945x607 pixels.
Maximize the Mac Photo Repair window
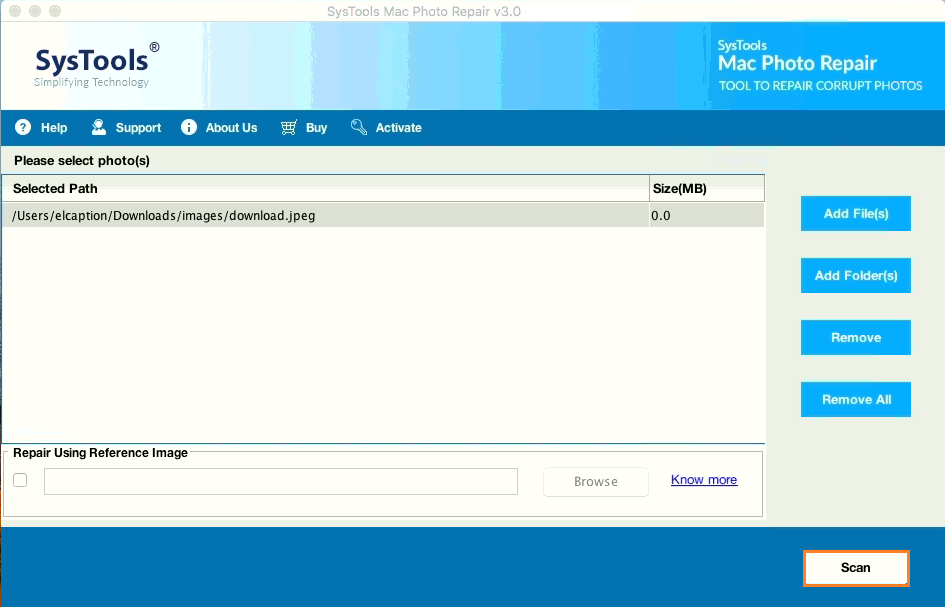pos(55,11)
